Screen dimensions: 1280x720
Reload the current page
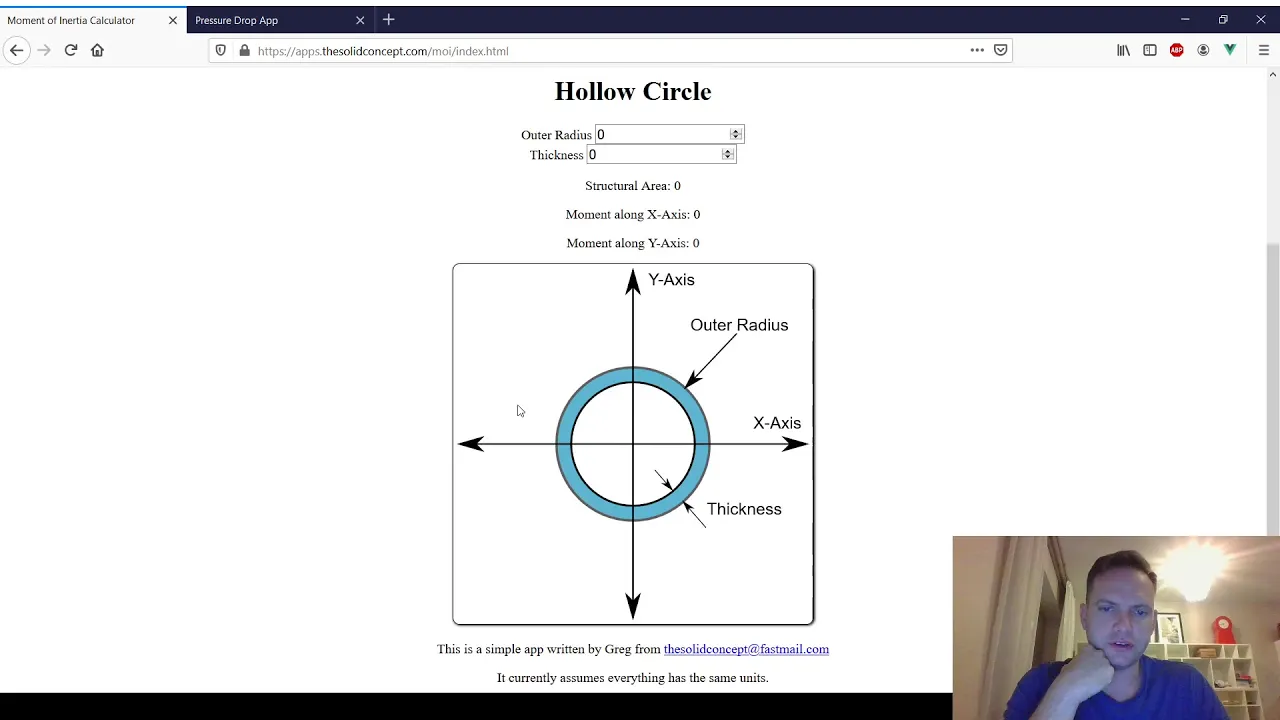[71, 50]
